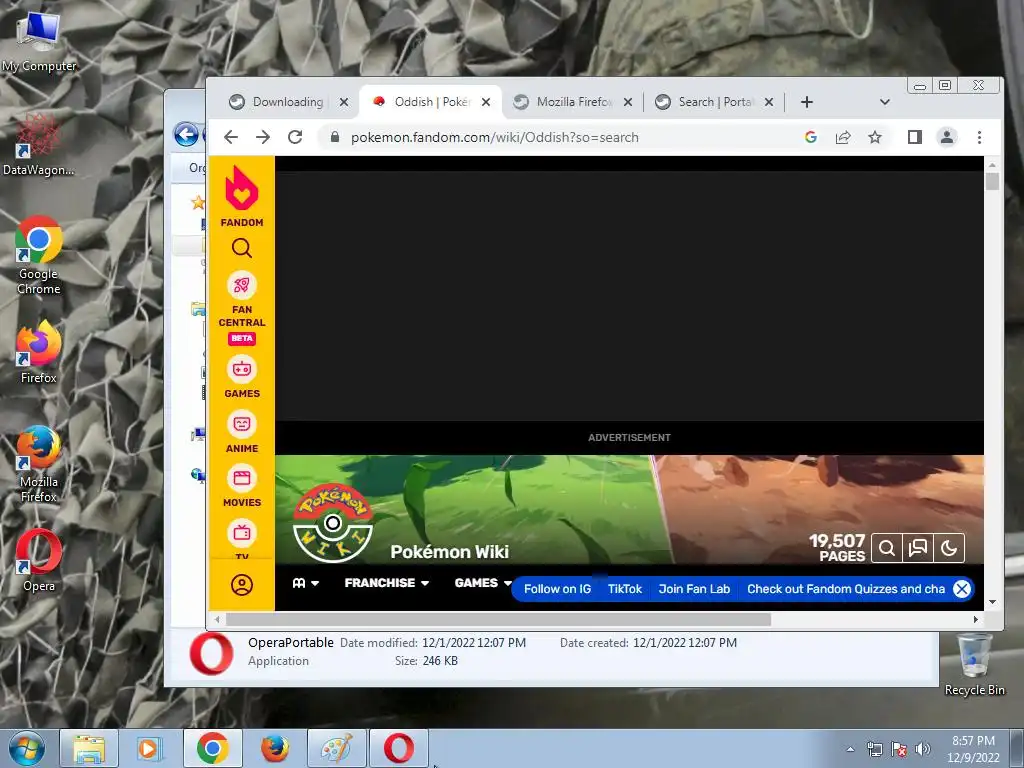Image resolution: width=1024 pixels, height=768 pixels.
Task: Open Chrome side panel icon
Action: tap(914, 137)
